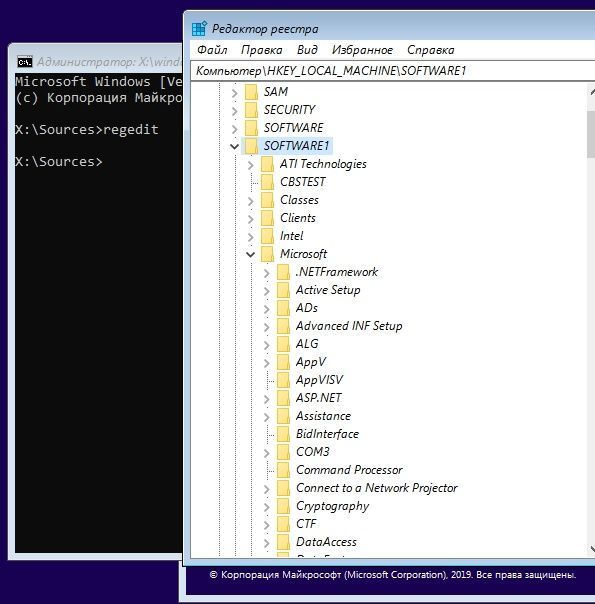Click the Registry Editor title bar icon
595x604 pixels.
(199, 29)
